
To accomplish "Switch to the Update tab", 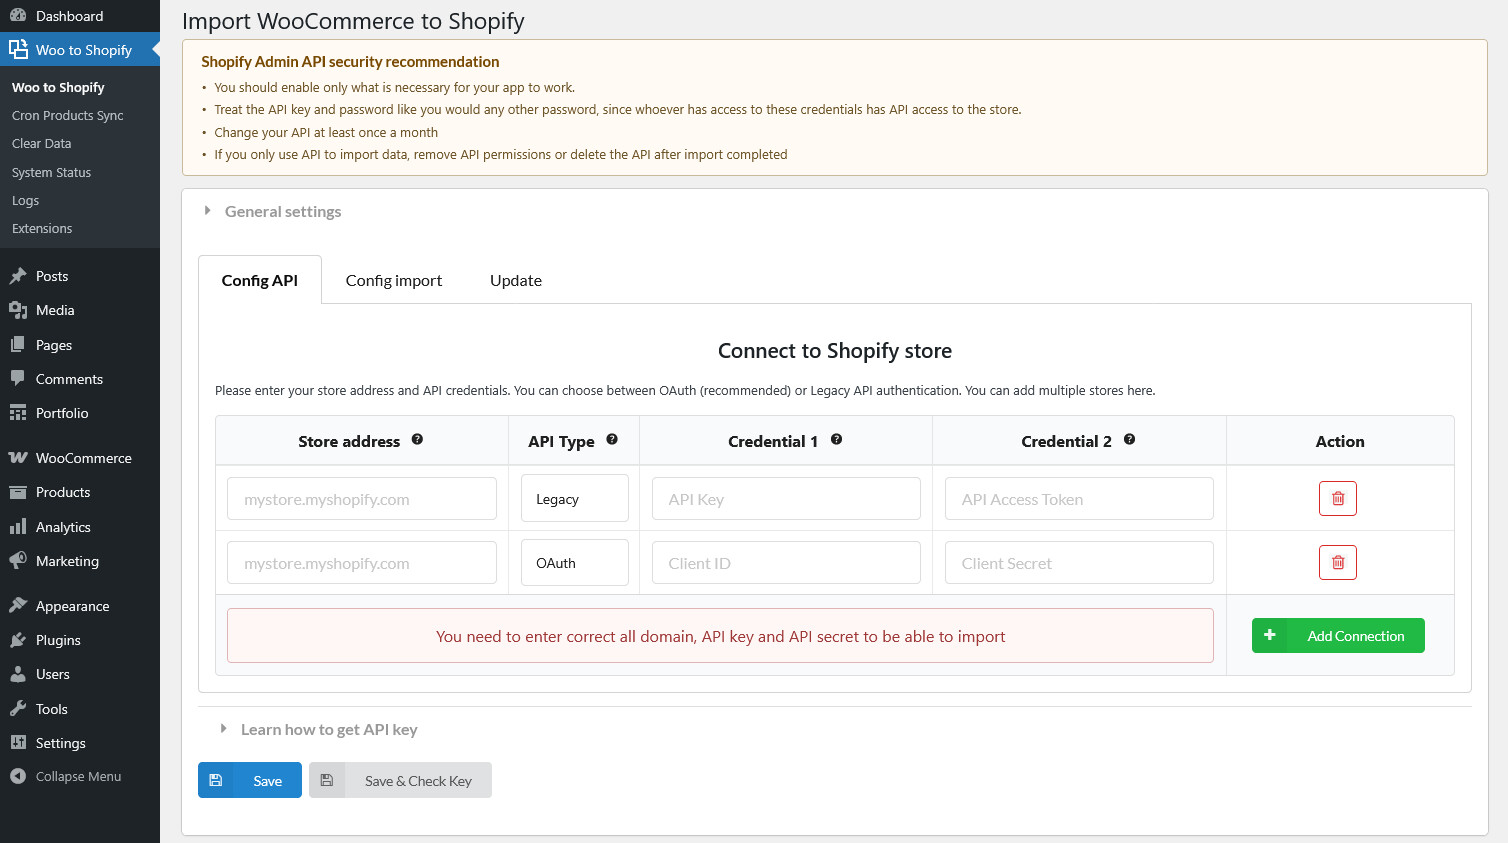I will coord(515,281).
